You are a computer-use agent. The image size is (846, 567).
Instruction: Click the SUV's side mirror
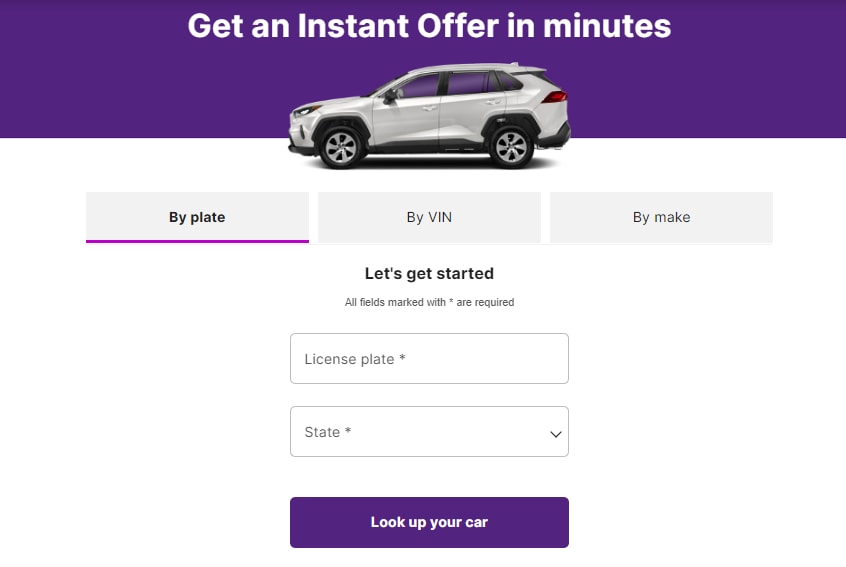[x=390, y=97]
